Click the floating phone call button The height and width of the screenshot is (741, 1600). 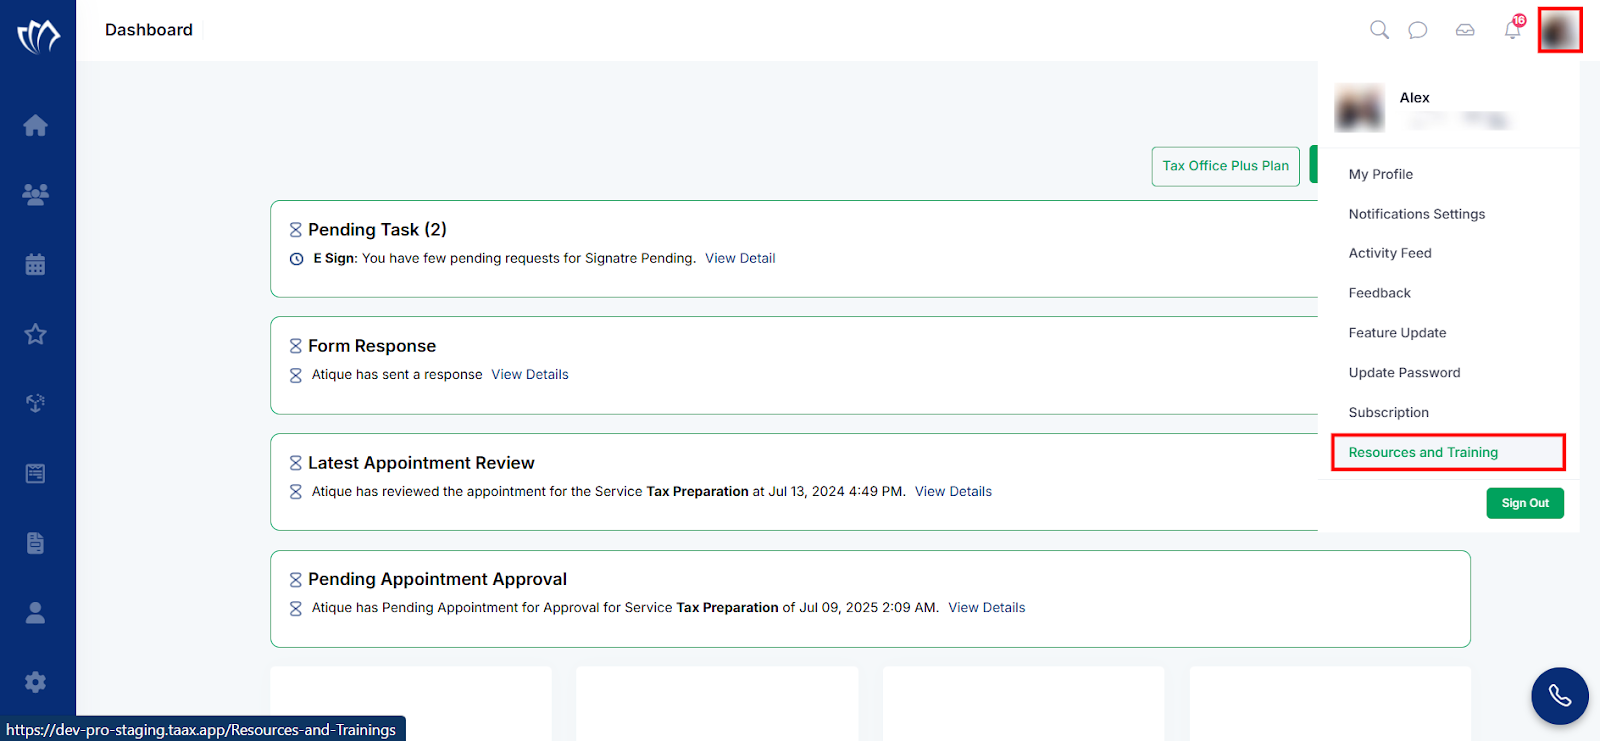coord(1560,696)
